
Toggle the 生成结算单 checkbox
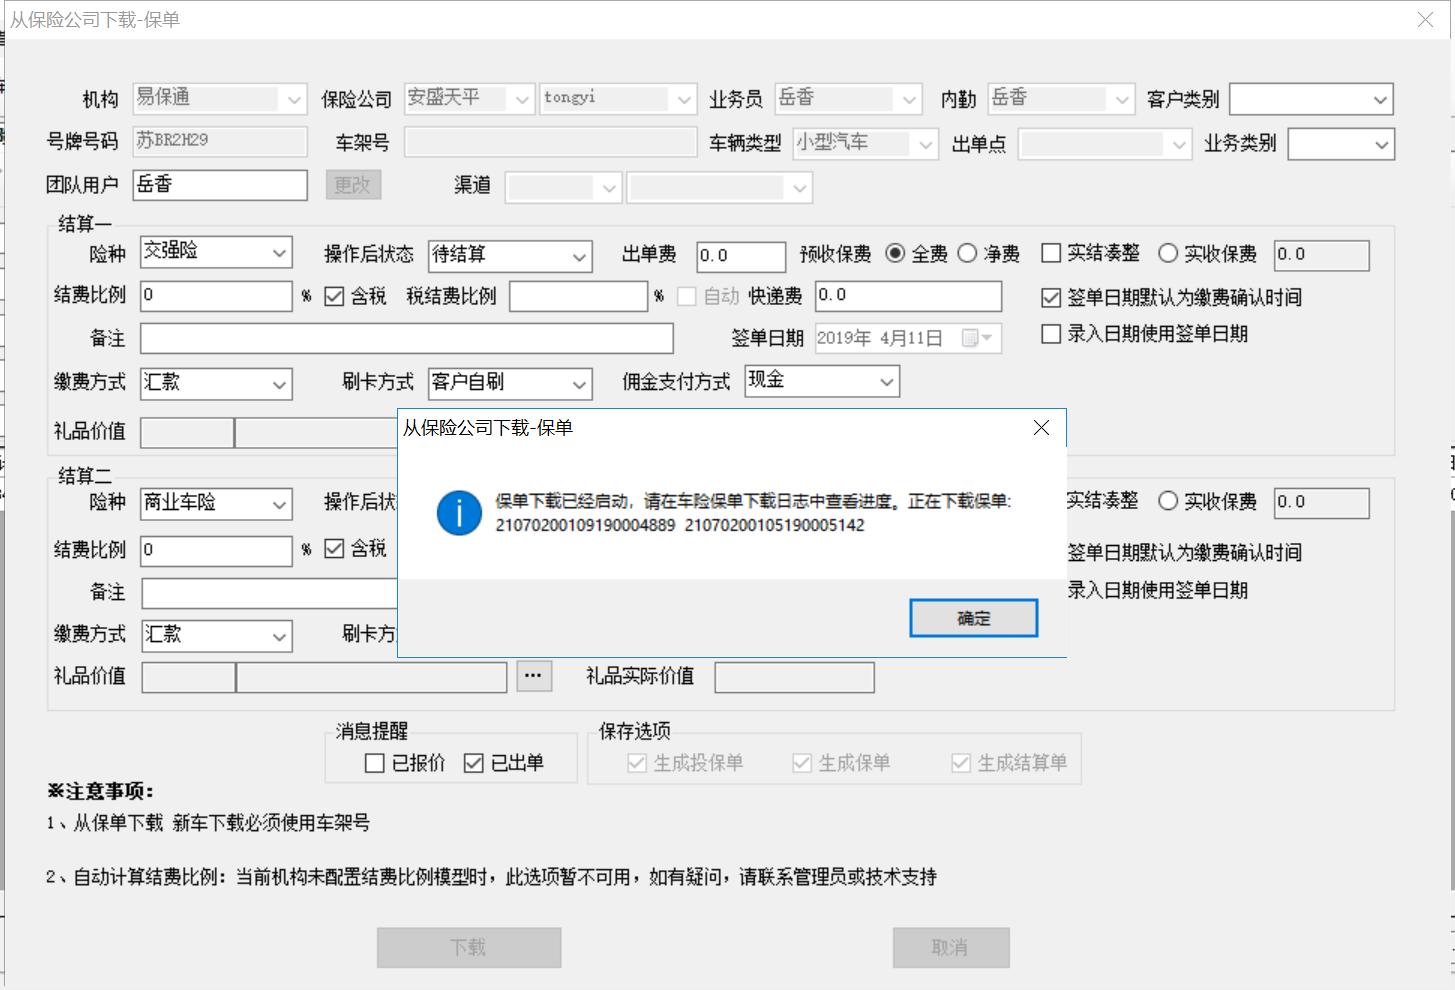961,763
